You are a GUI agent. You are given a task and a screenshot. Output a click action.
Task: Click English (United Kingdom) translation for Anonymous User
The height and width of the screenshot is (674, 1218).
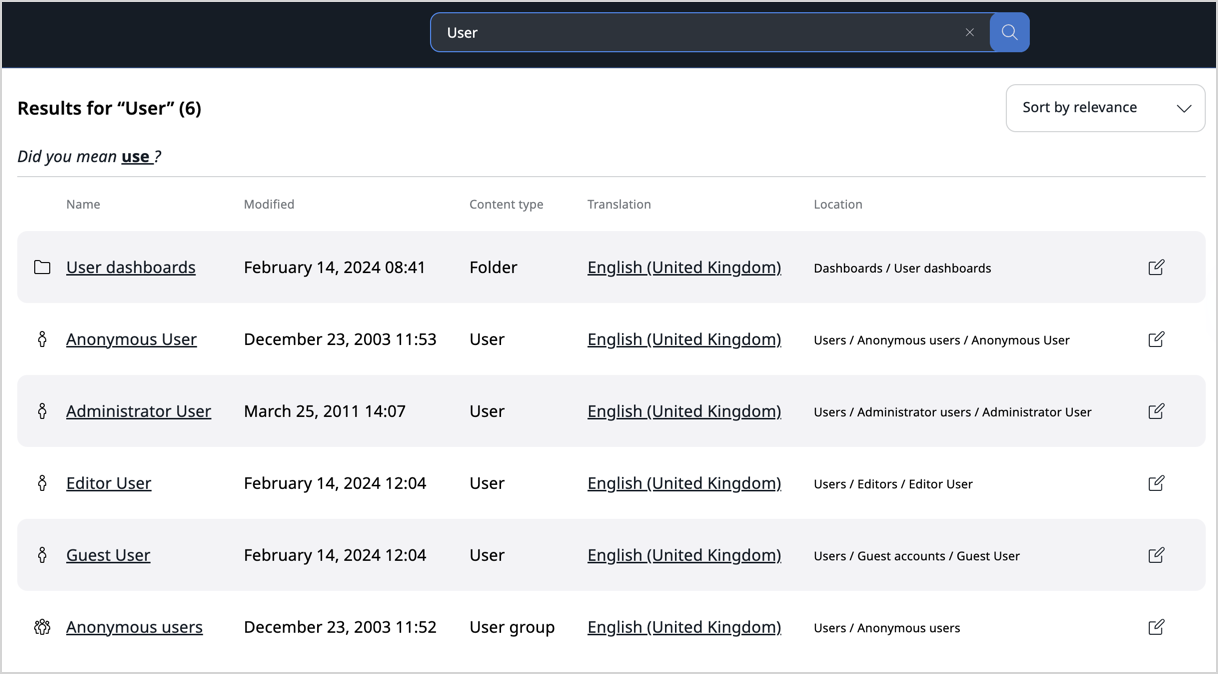[684, 339]
